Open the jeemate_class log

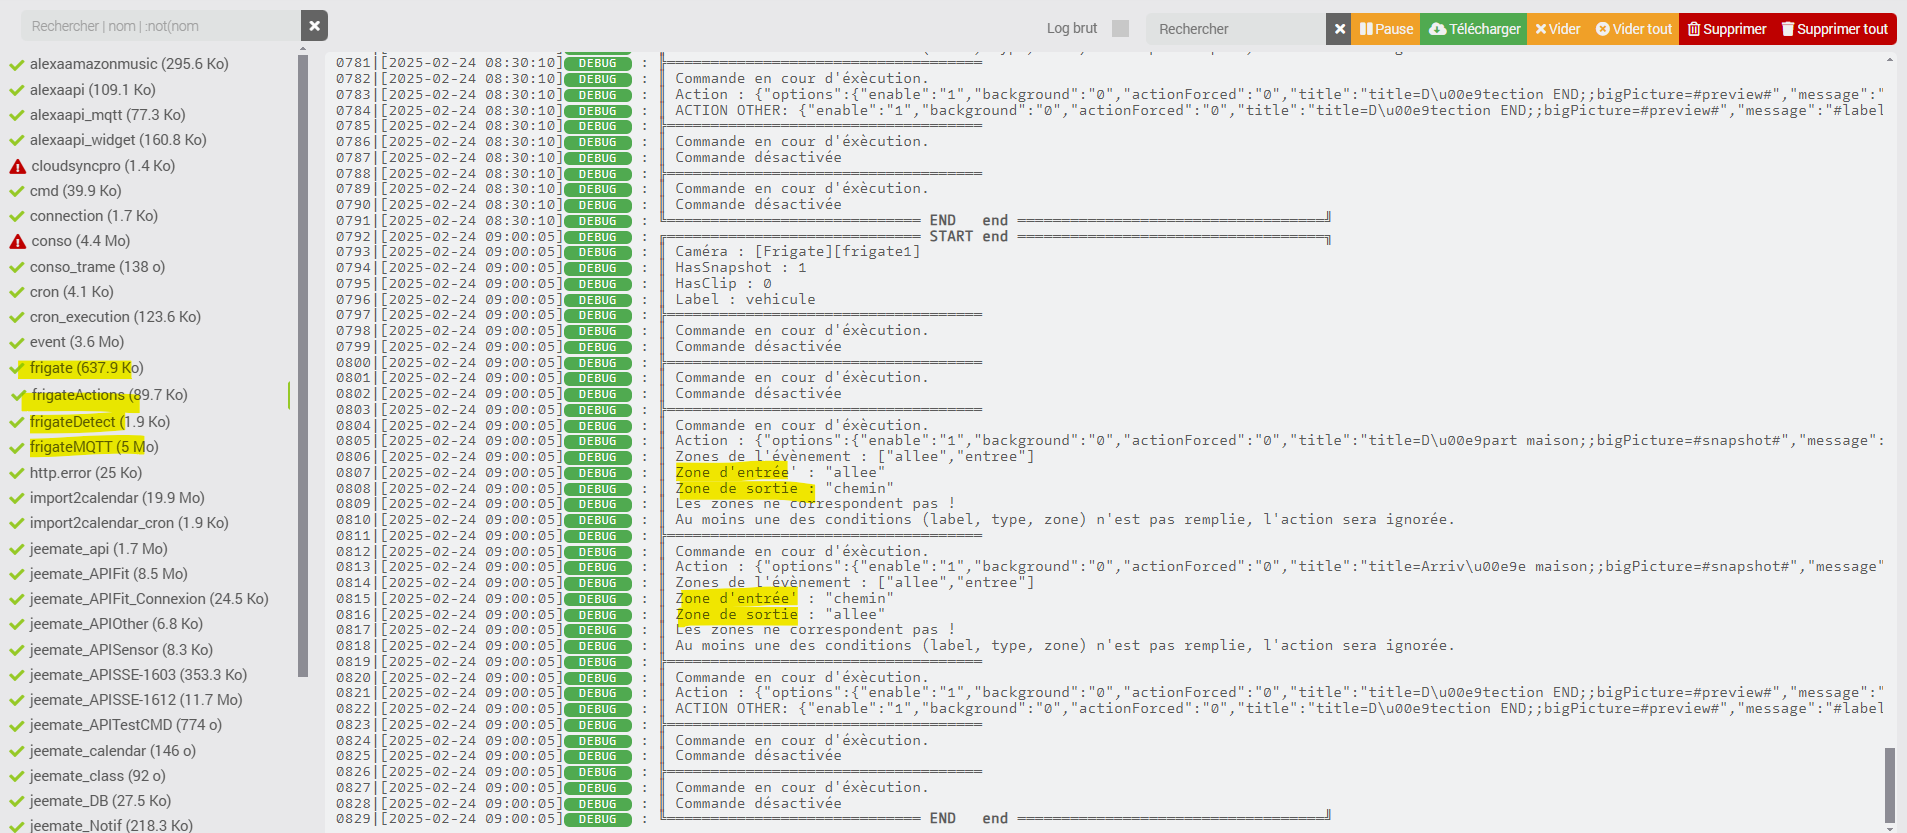point(97,776)
